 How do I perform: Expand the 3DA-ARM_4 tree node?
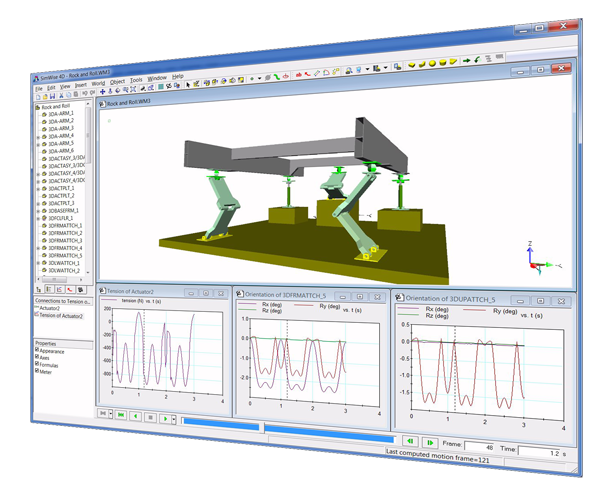click(38, 134)
